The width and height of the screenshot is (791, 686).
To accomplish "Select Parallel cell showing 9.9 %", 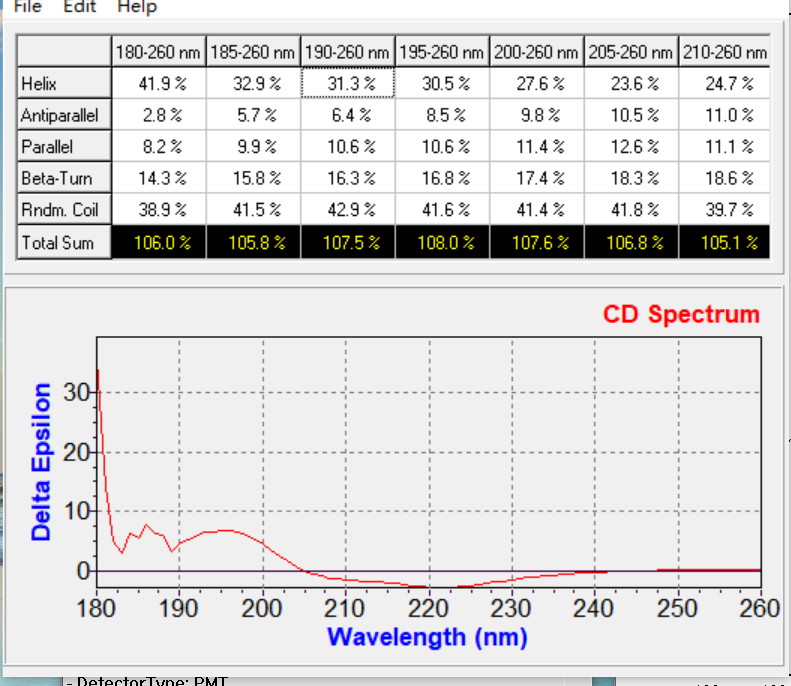I will pos(253,146).
